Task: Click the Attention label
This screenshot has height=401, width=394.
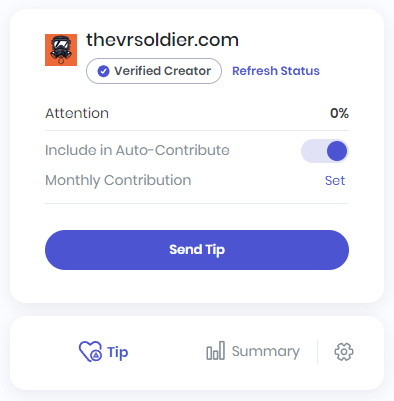Action: coord(77,113)
